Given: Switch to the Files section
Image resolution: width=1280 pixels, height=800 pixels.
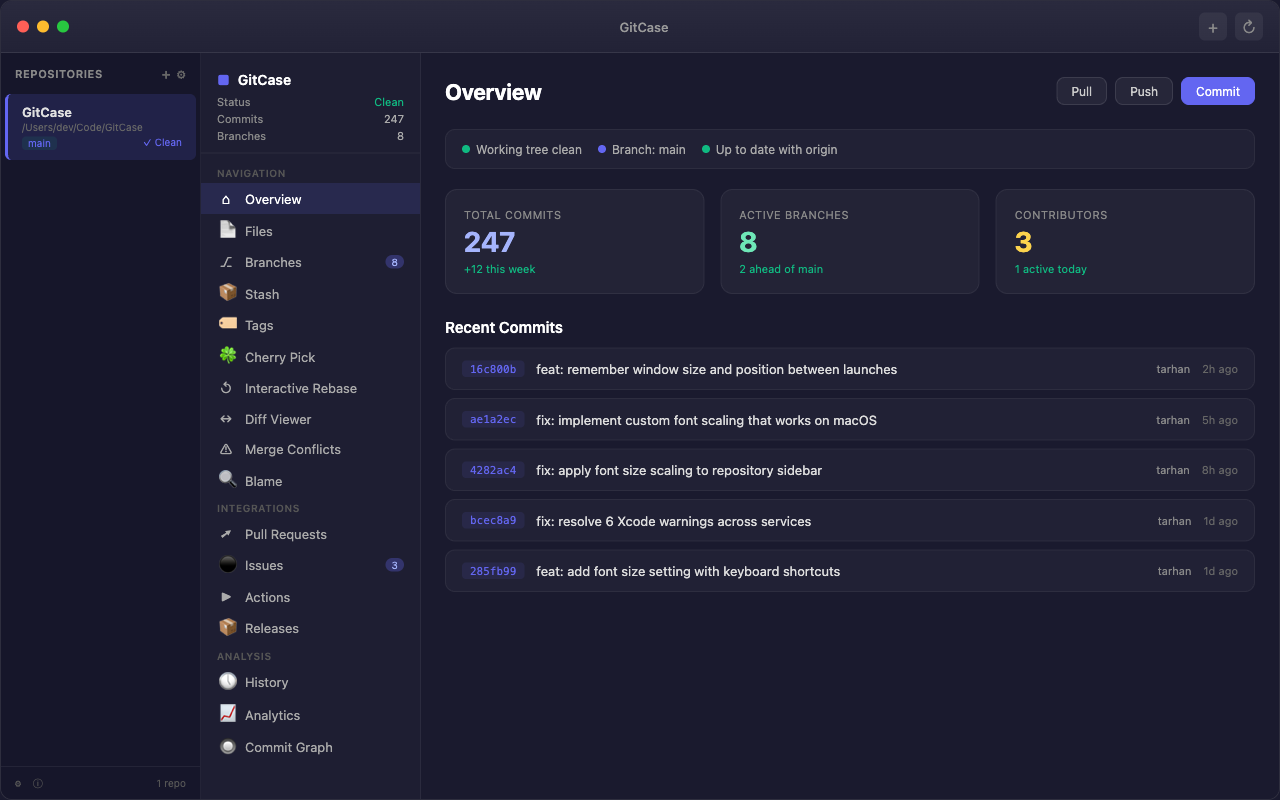Looking at the screenshot, I should click(258, 231).
